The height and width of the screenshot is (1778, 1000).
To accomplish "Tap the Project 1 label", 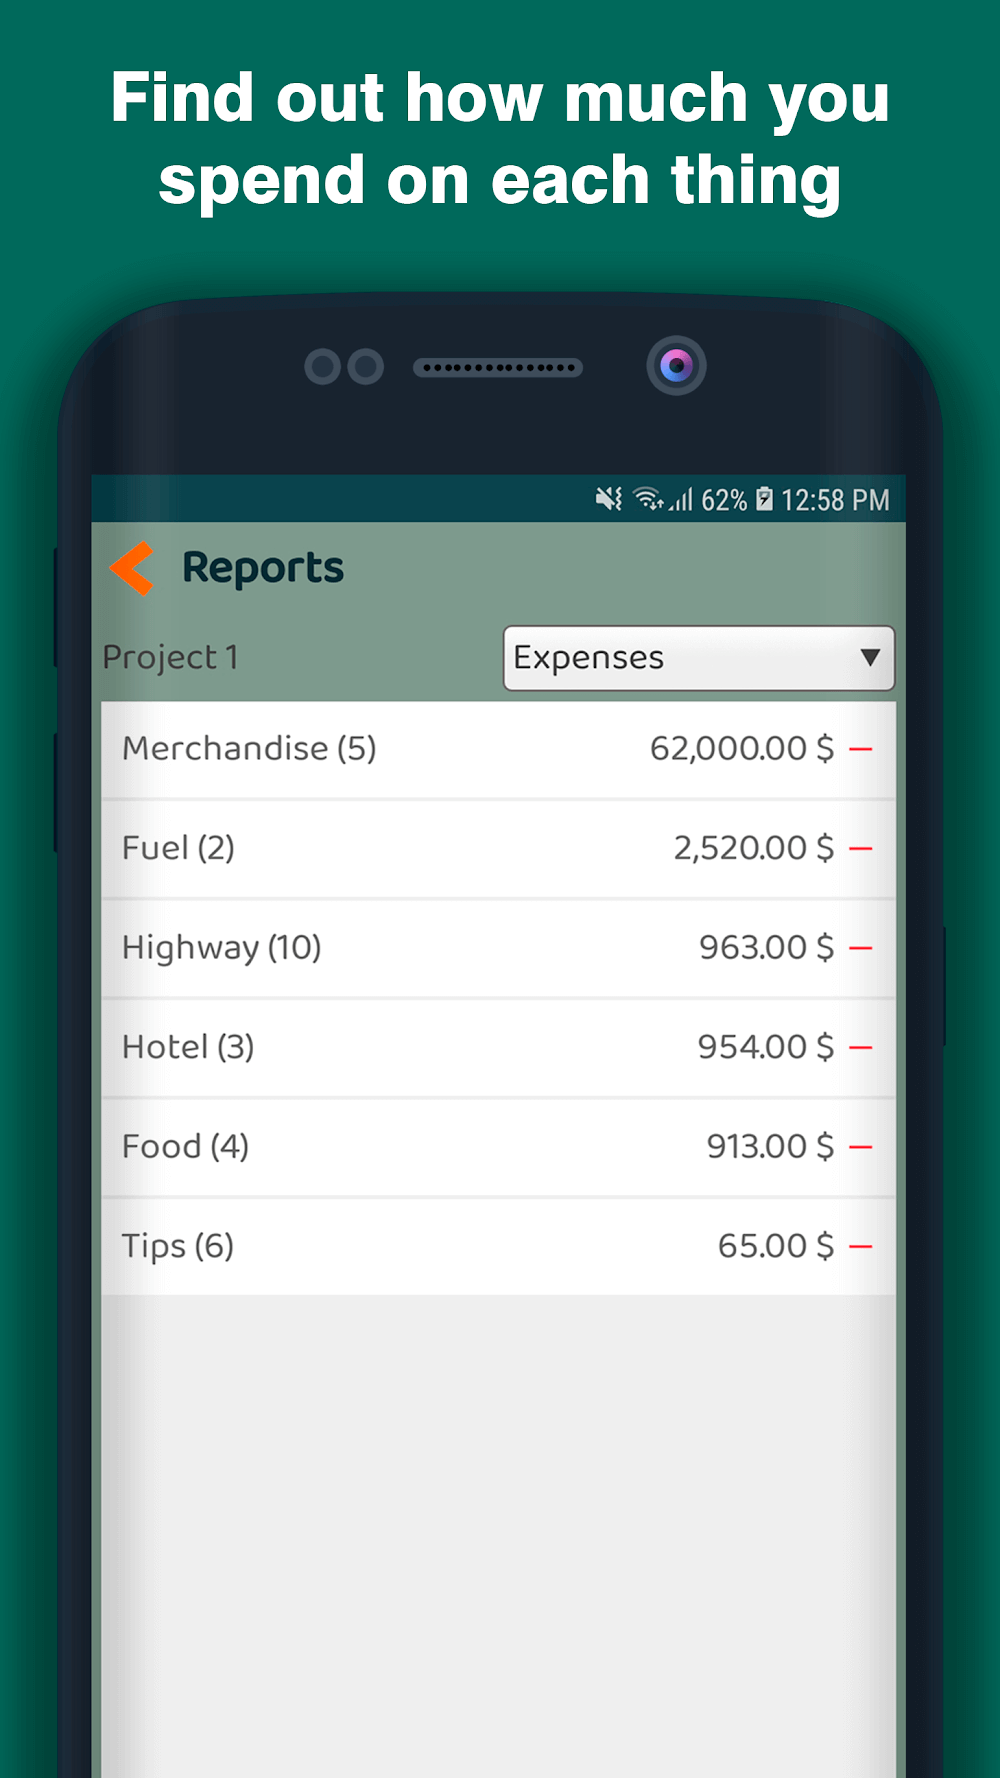I will 170,658.
